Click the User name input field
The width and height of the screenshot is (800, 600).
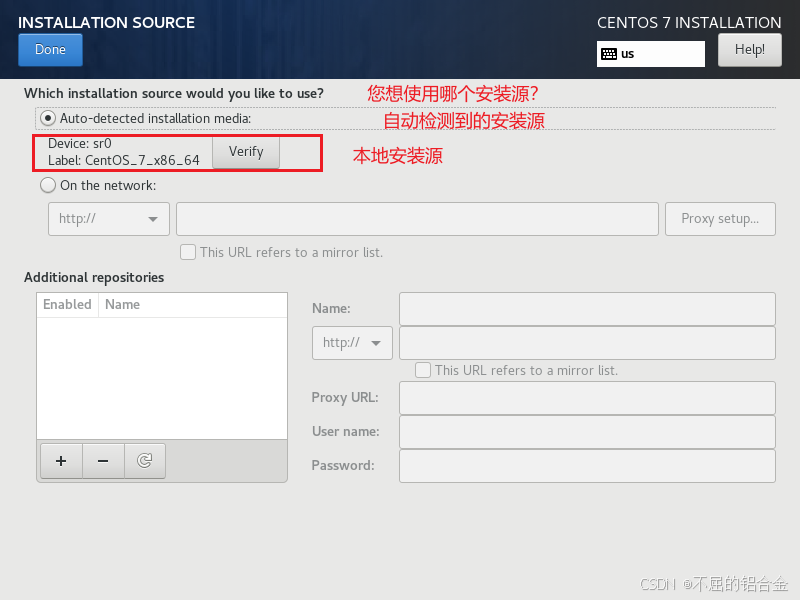pyautogui.click(x=587, y=432)
